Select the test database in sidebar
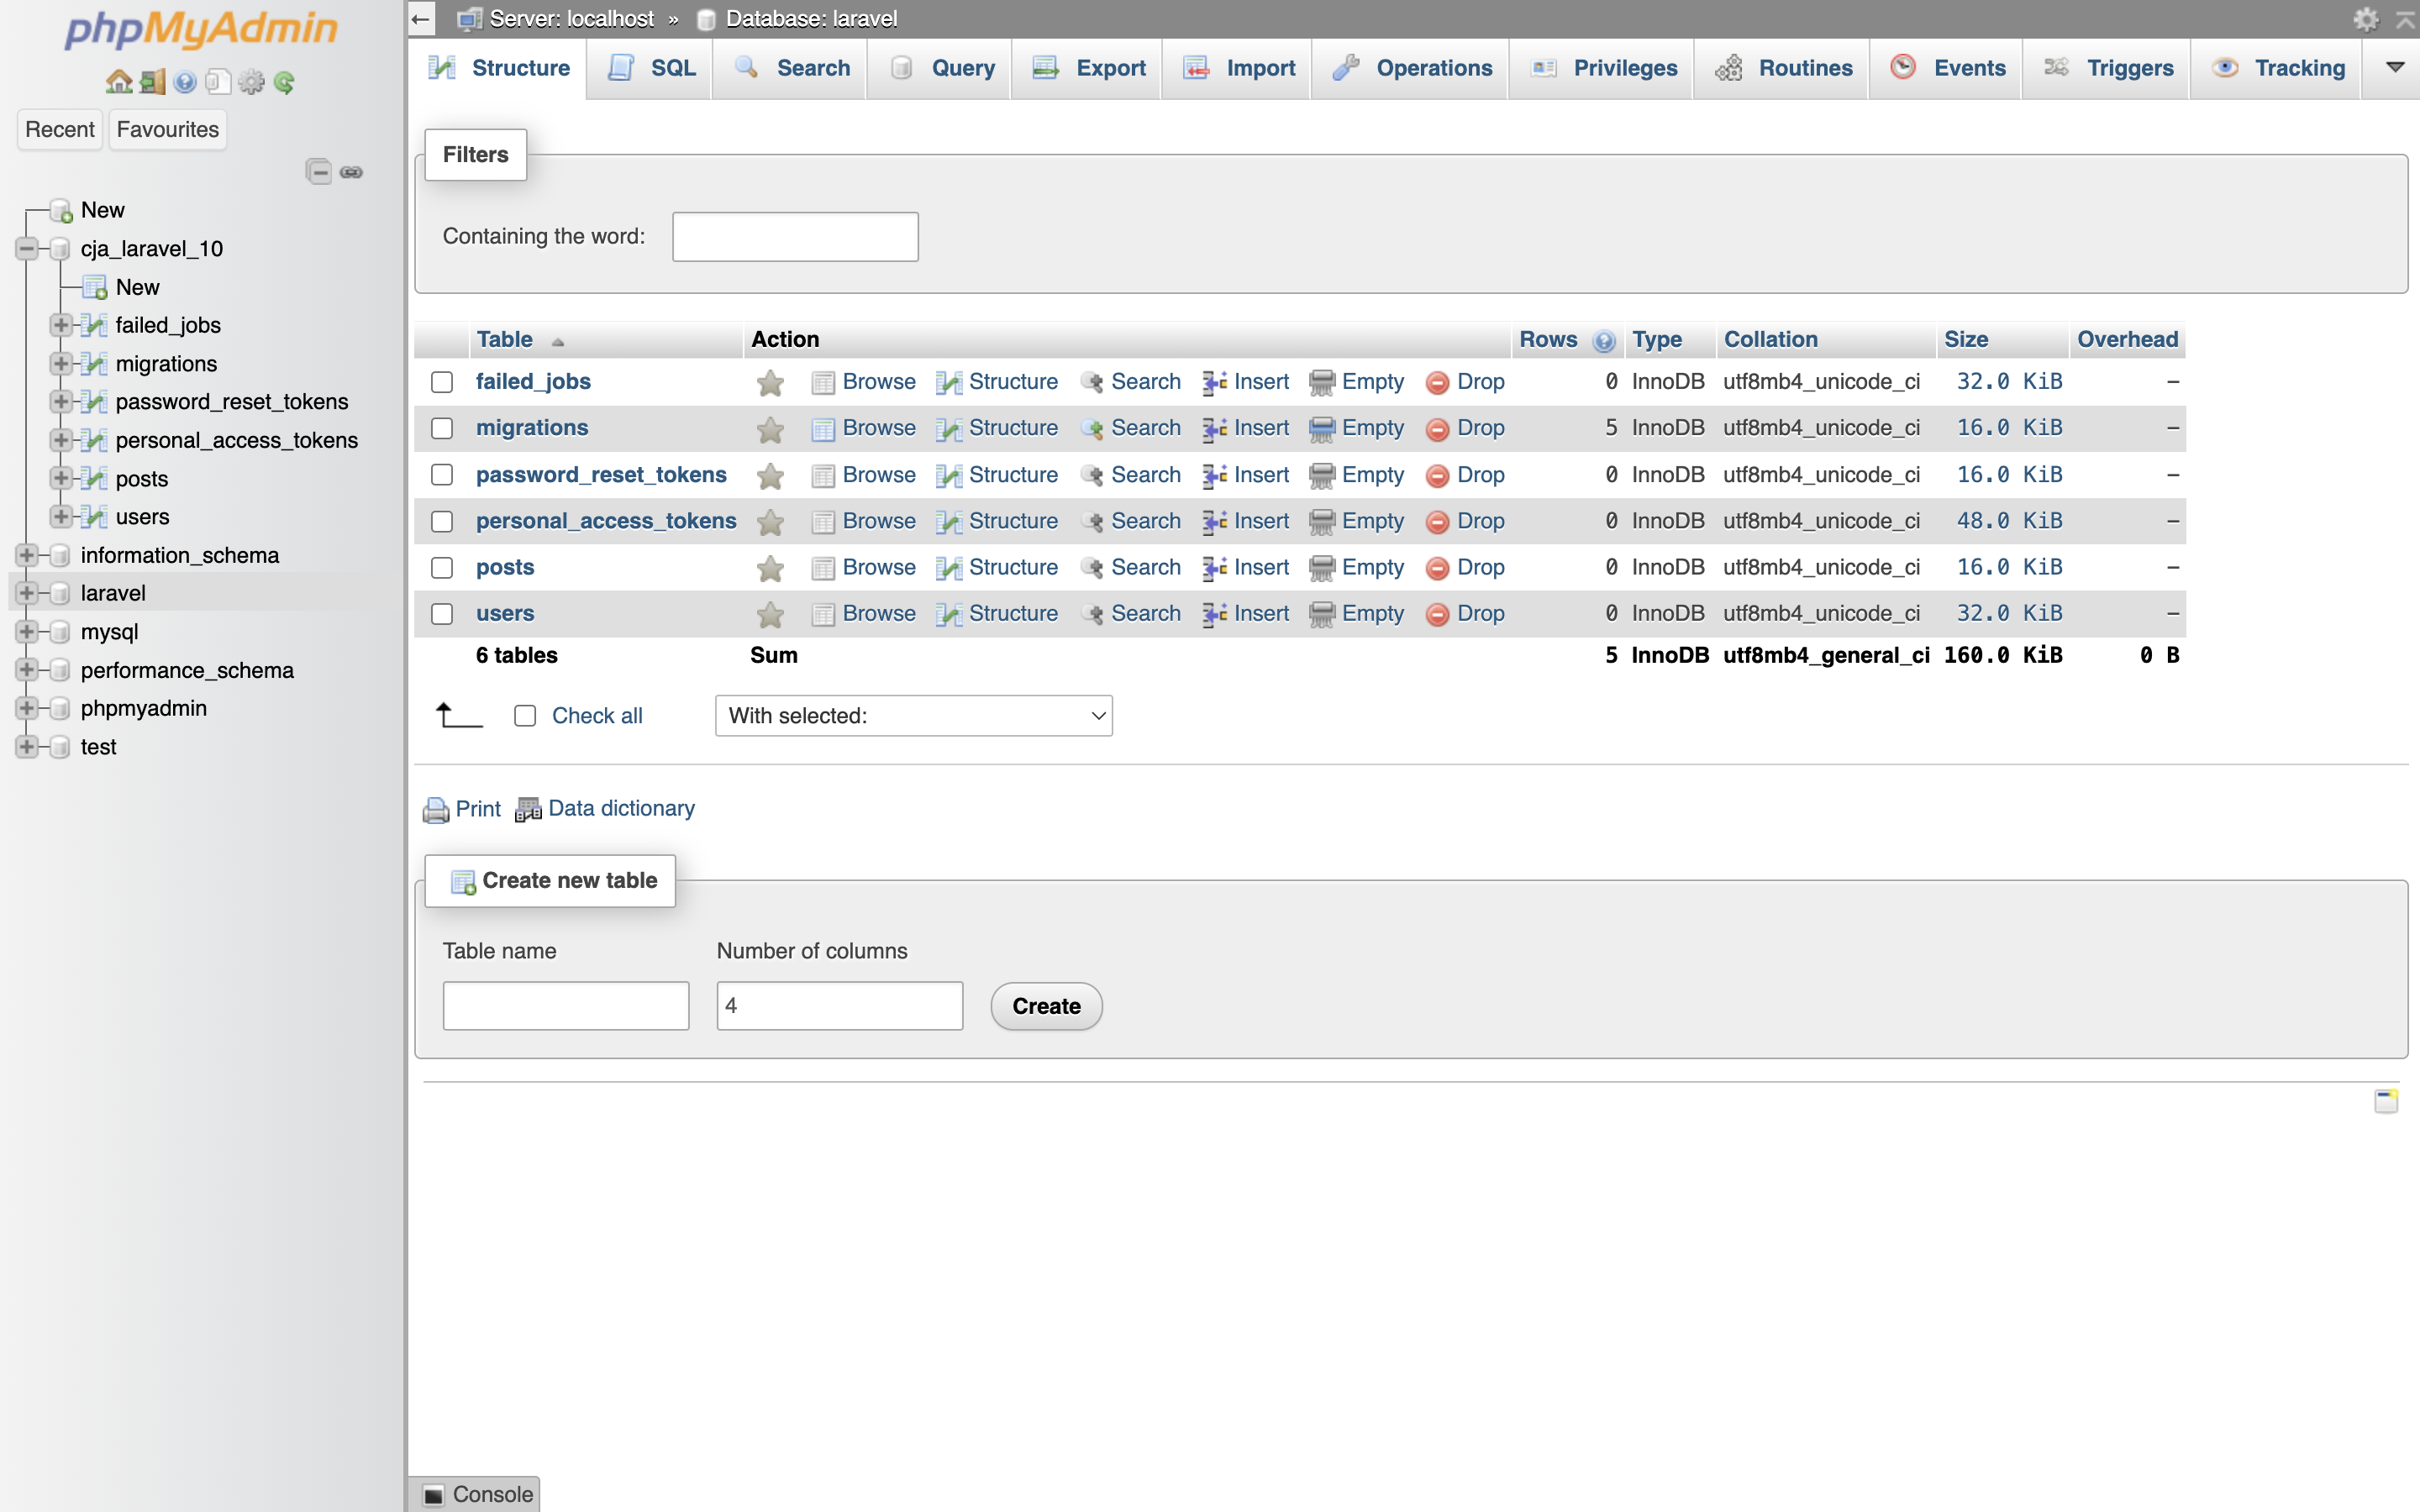This screenshot has width=2420, height=1512. [98, 747]
